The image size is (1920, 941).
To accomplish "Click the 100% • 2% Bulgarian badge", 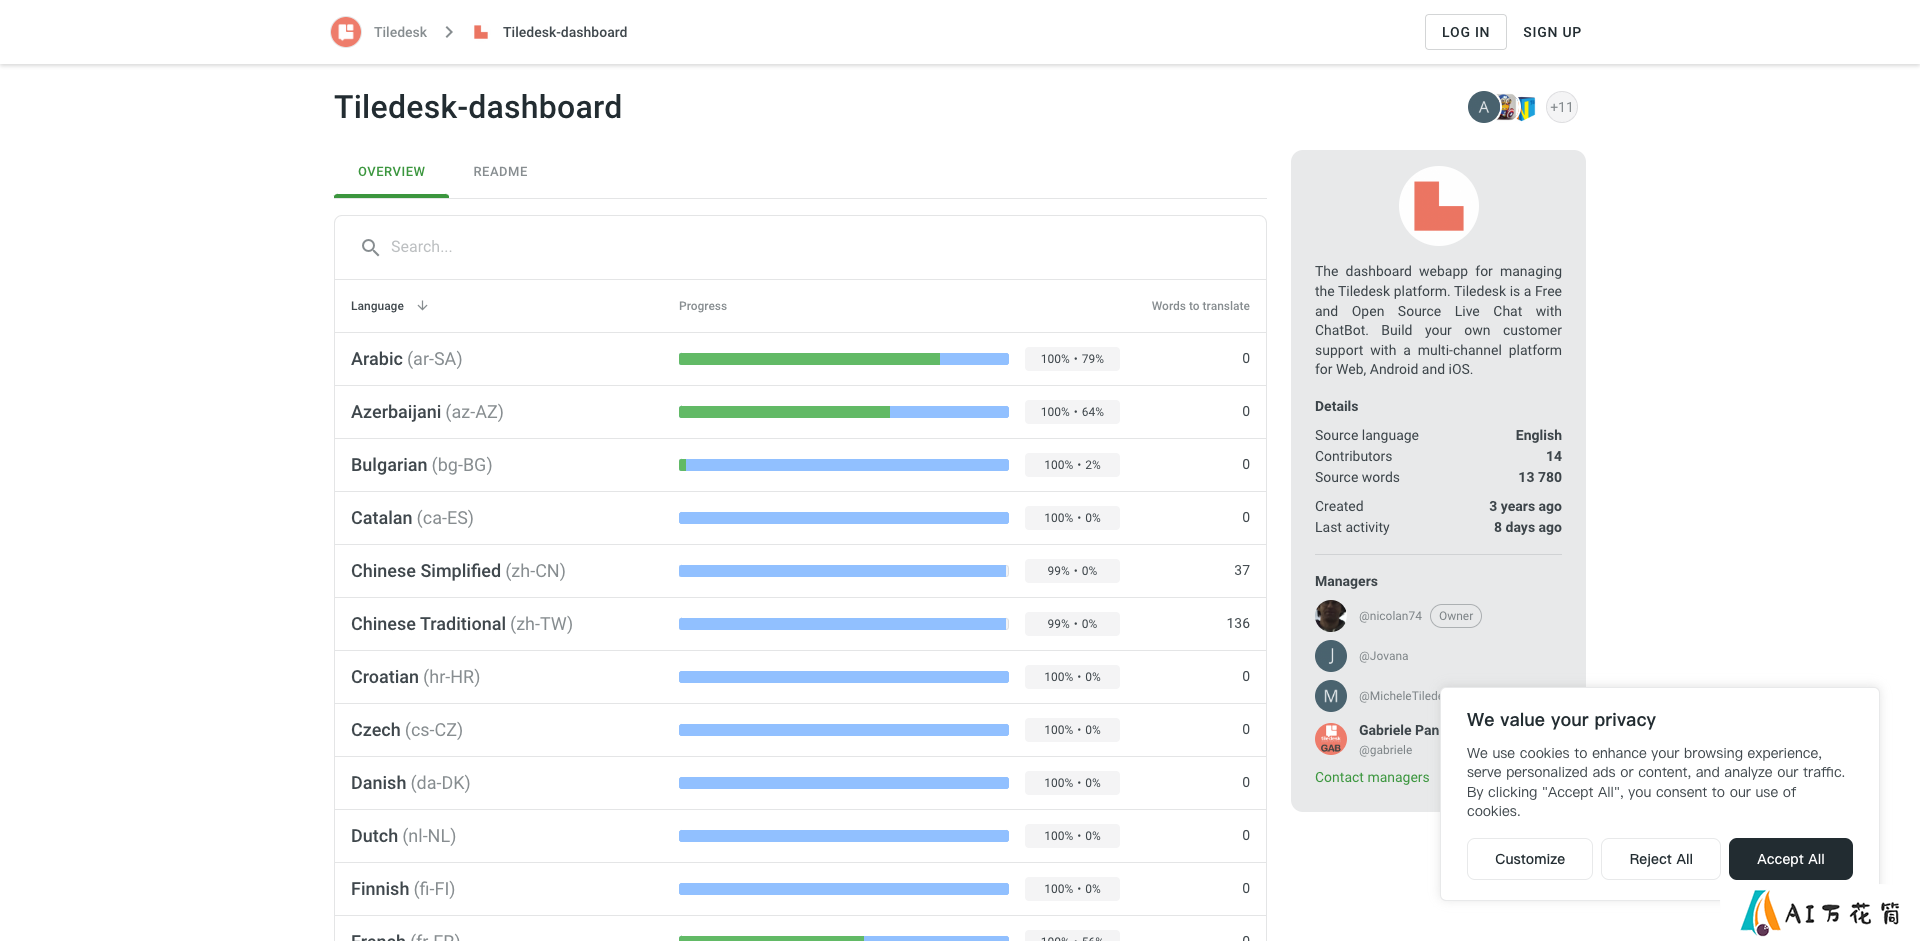I will coord(1072,465).
